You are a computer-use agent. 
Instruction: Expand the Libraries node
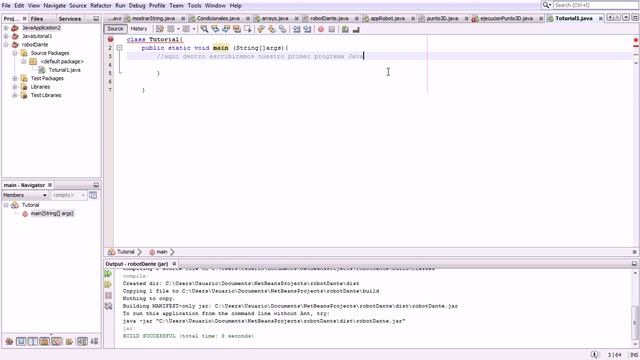coord(15,87)
